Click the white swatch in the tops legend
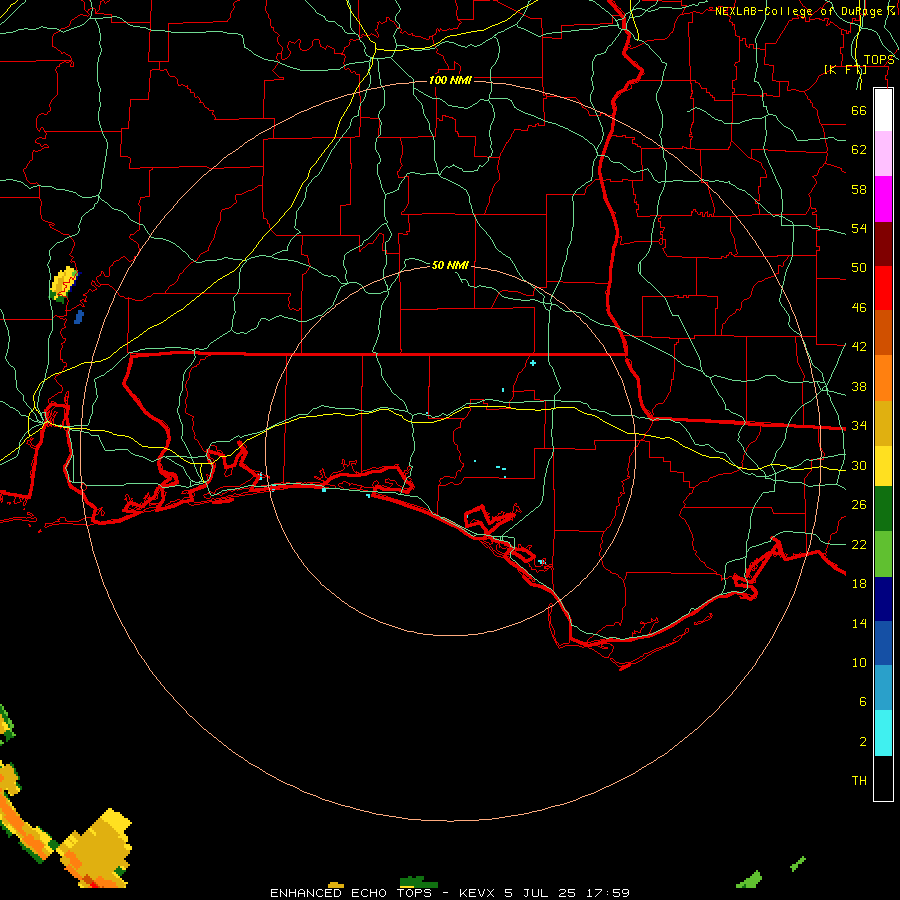The width and height of the screenshot is (900, 900). (883, 110)
